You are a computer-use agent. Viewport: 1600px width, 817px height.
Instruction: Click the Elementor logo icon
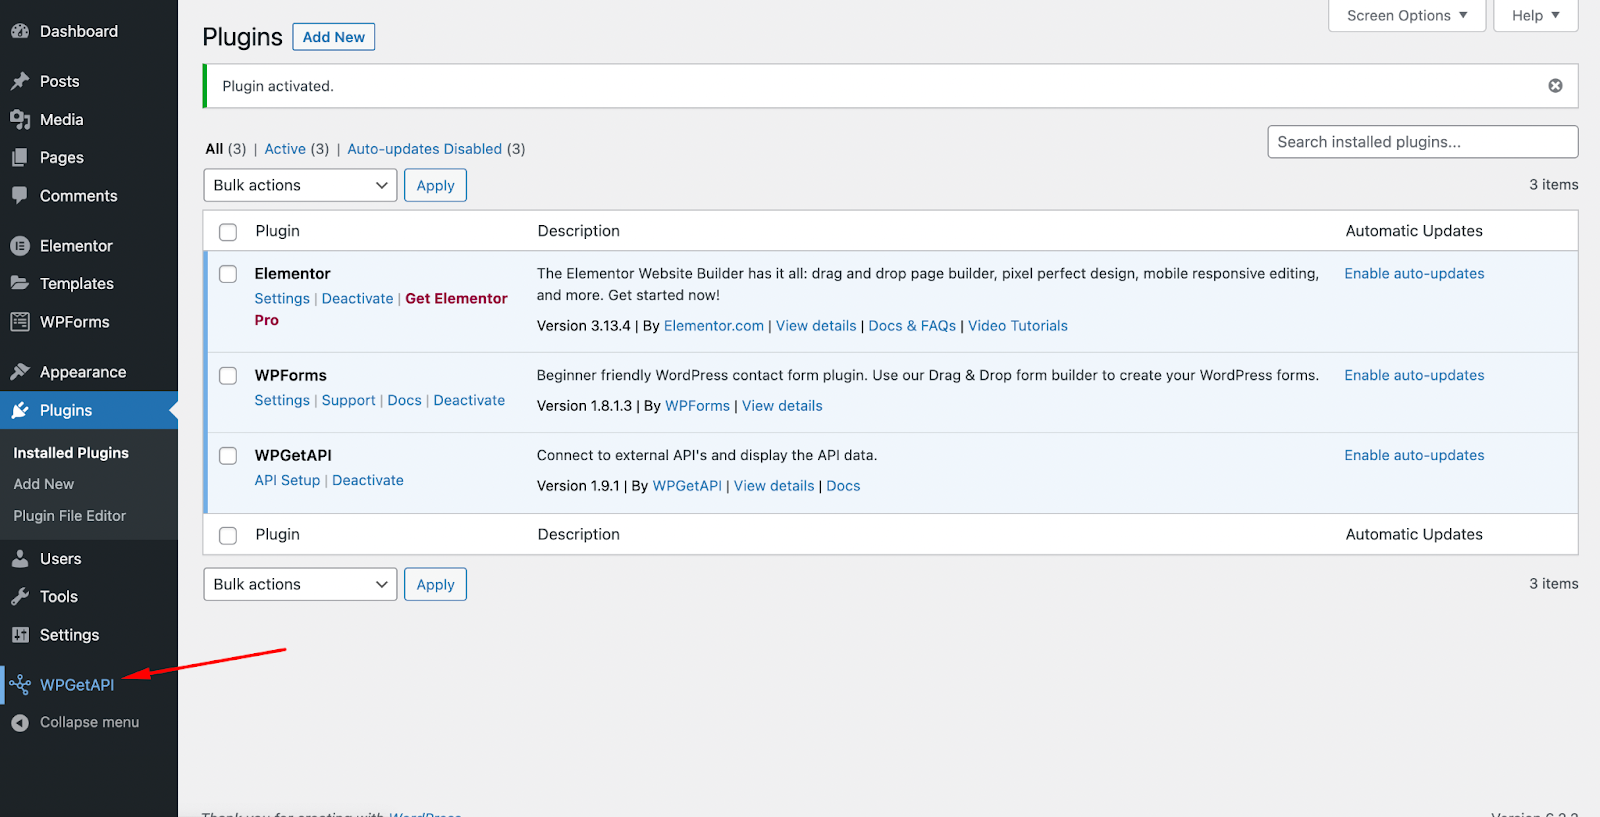[x=20, y=246]
